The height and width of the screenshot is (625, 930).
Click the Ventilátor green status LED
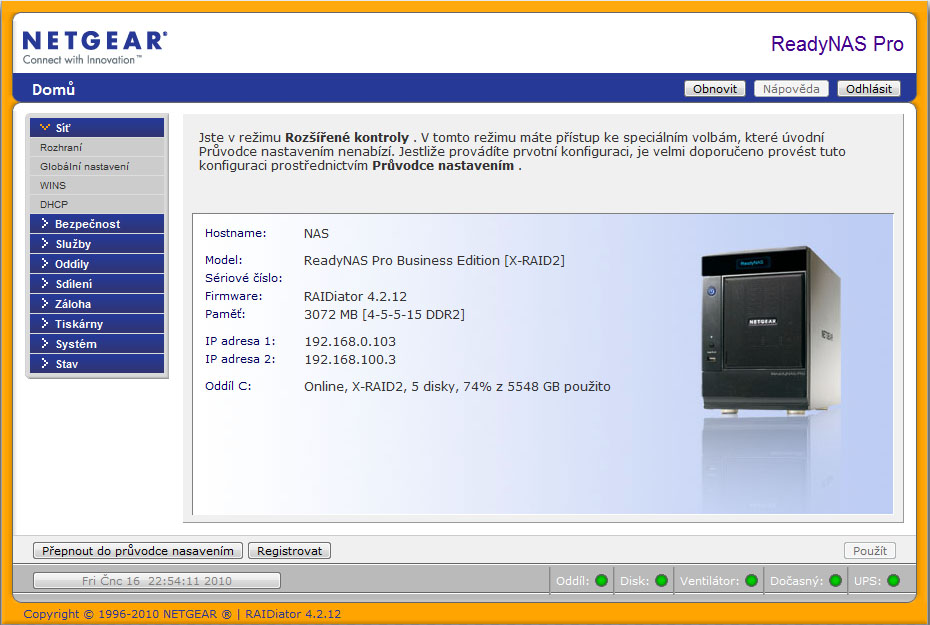[751, 581]
